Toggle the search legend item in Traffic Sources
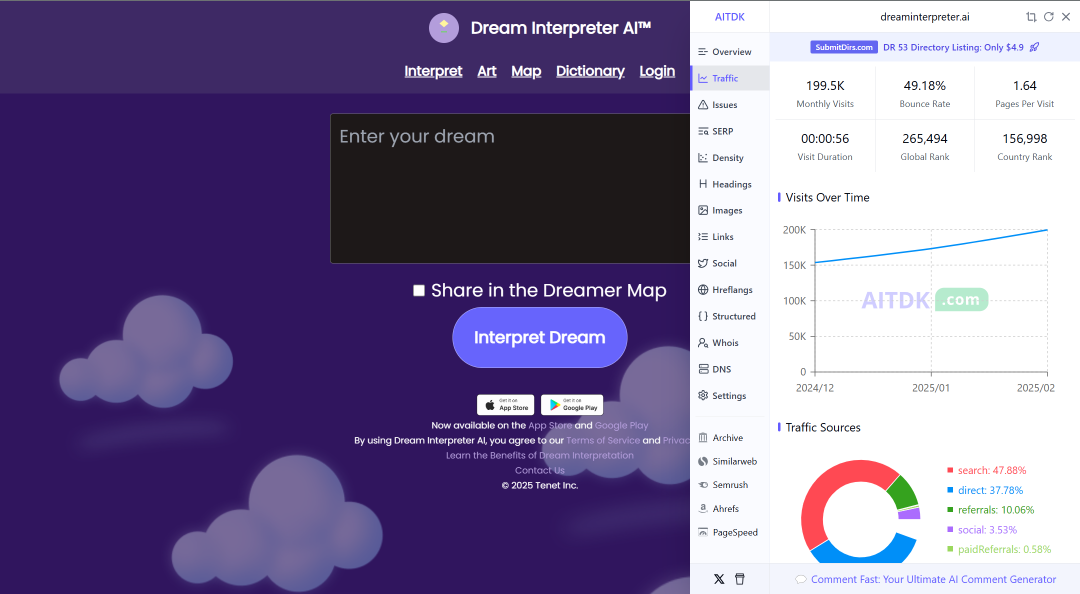The height and width of the screenshot is (594, 1080). [x=986, y=470]
